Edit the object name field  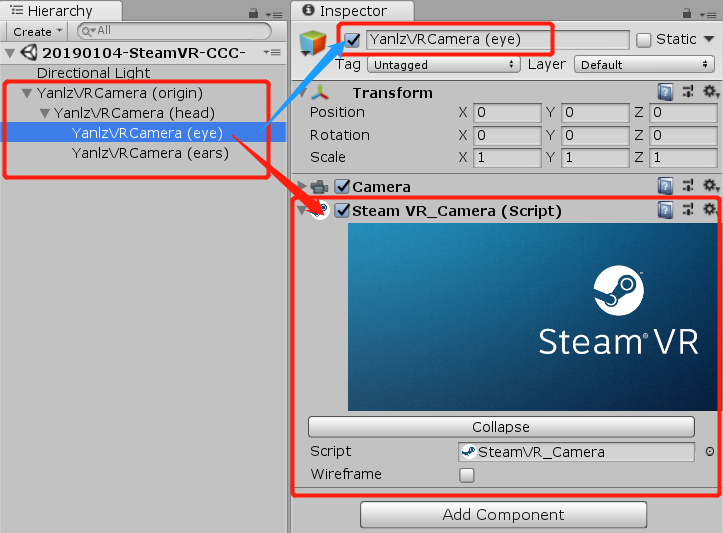pyautogui.click(x=498, y=40)
